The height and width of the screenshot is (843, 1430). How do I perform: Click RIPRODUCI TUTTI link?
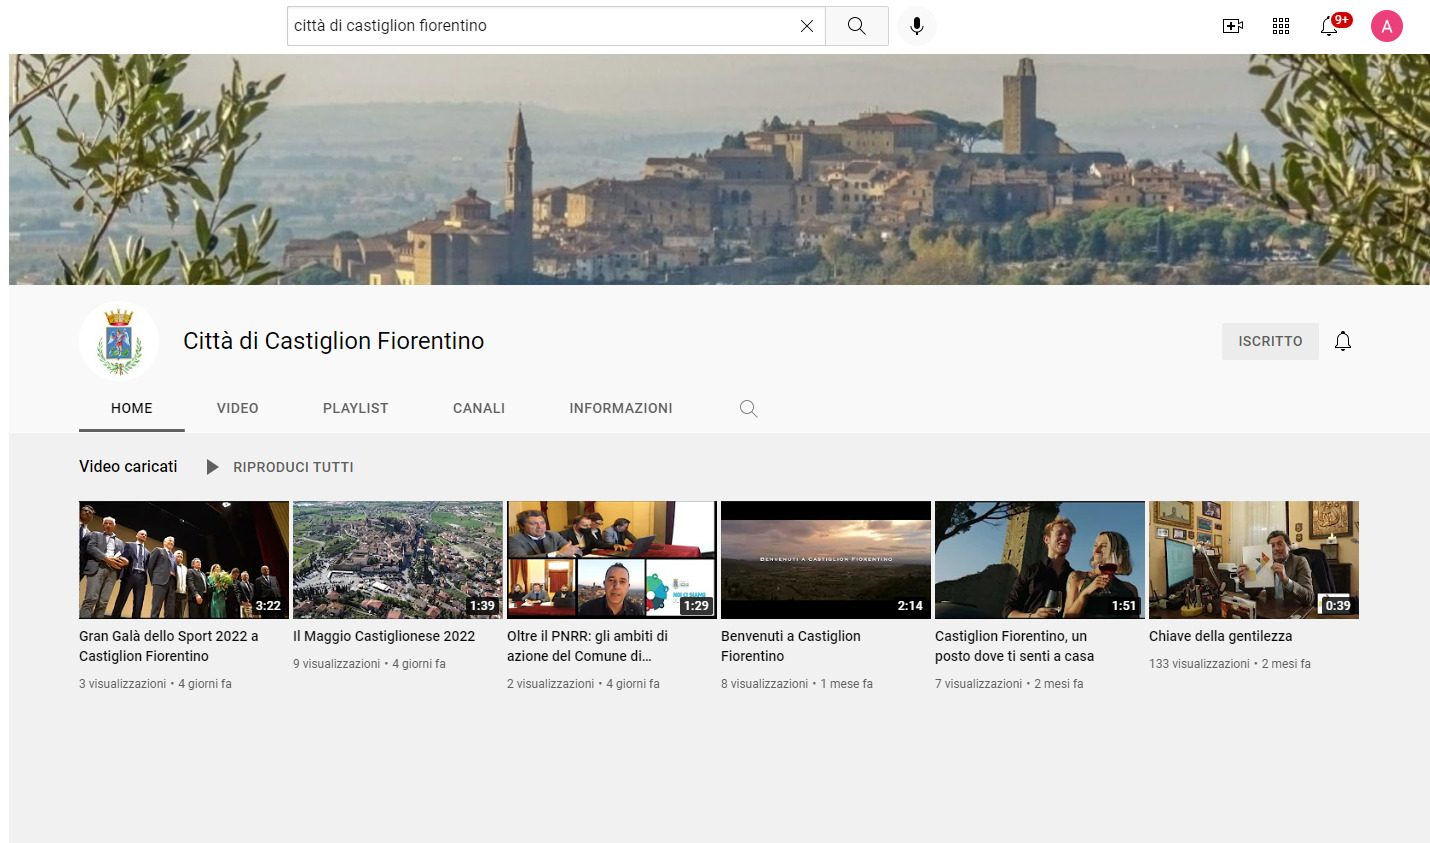(293, 467)
